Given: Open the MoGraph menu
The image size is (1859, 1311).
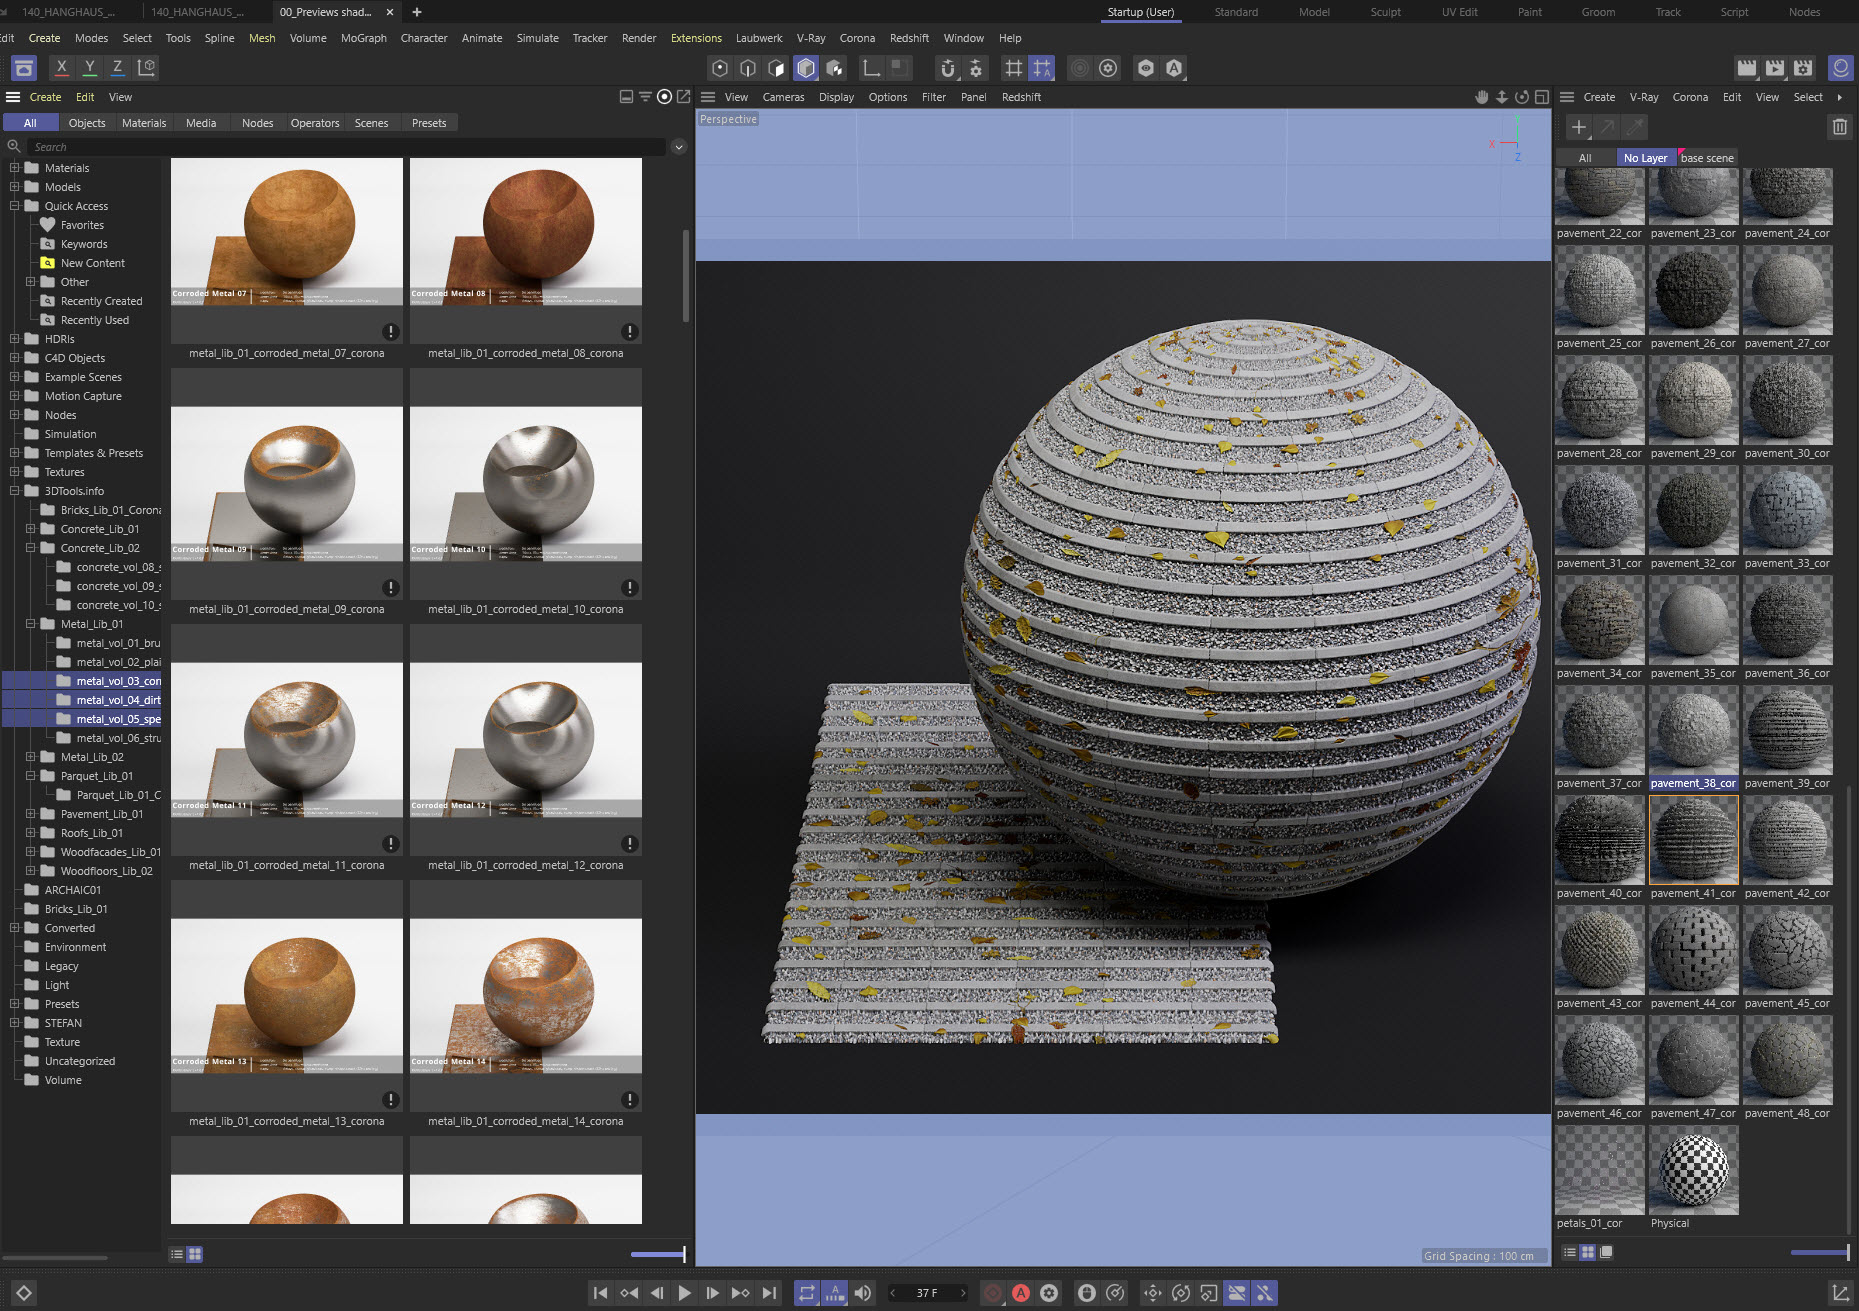Looking at the screenshot, I should tap(363, 38).
